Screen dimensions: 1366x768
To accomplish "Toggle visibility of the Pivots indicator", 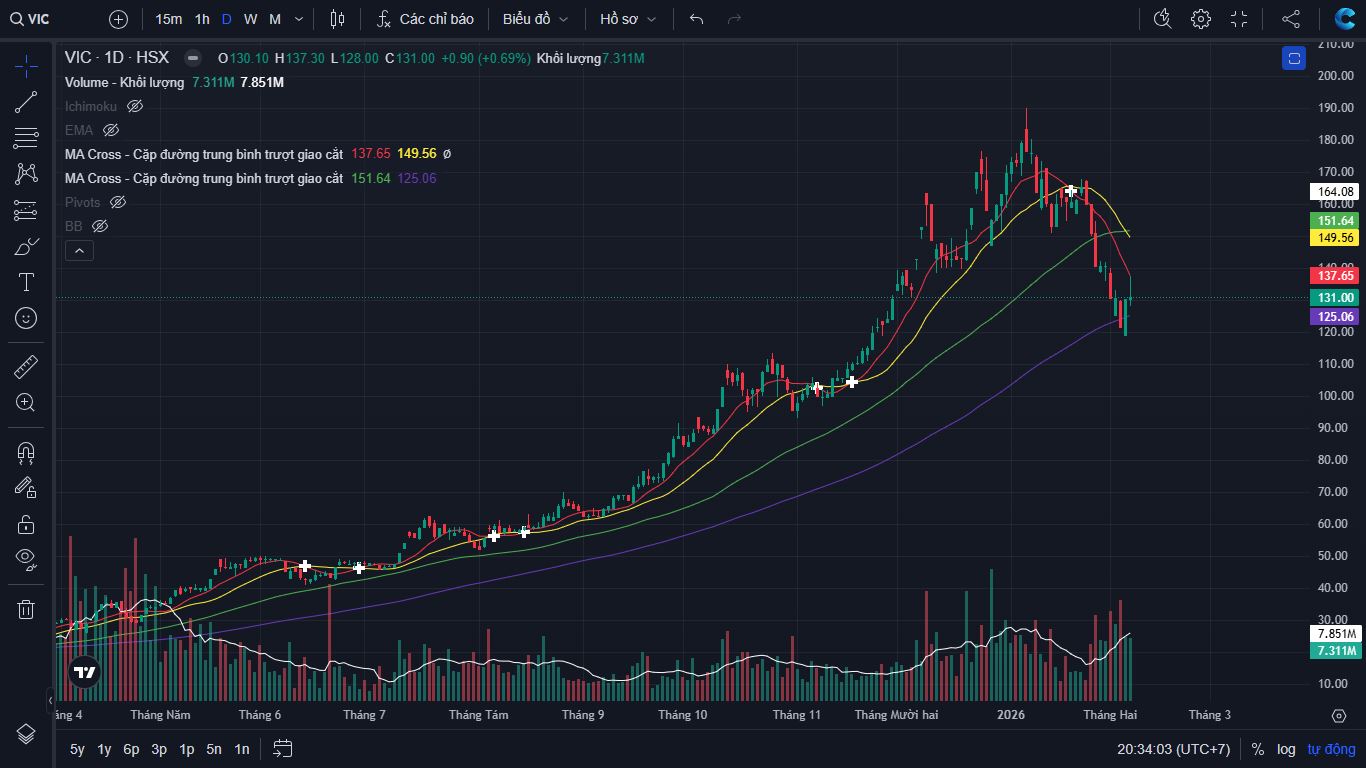I will point(118,202).
